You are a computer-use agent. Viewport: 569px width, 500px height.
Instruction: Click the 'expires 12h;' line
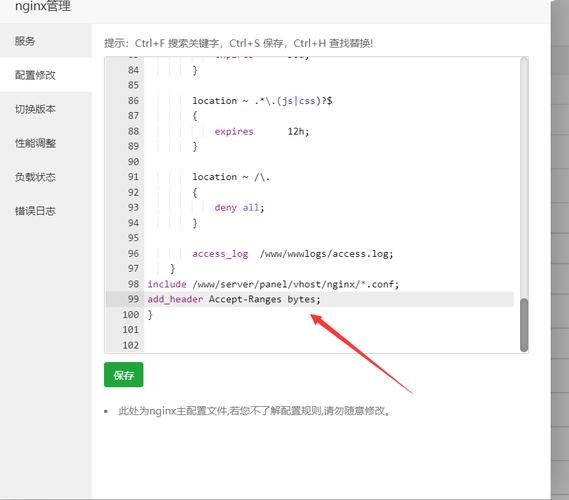pyautogui.click(x=262, y=131)
